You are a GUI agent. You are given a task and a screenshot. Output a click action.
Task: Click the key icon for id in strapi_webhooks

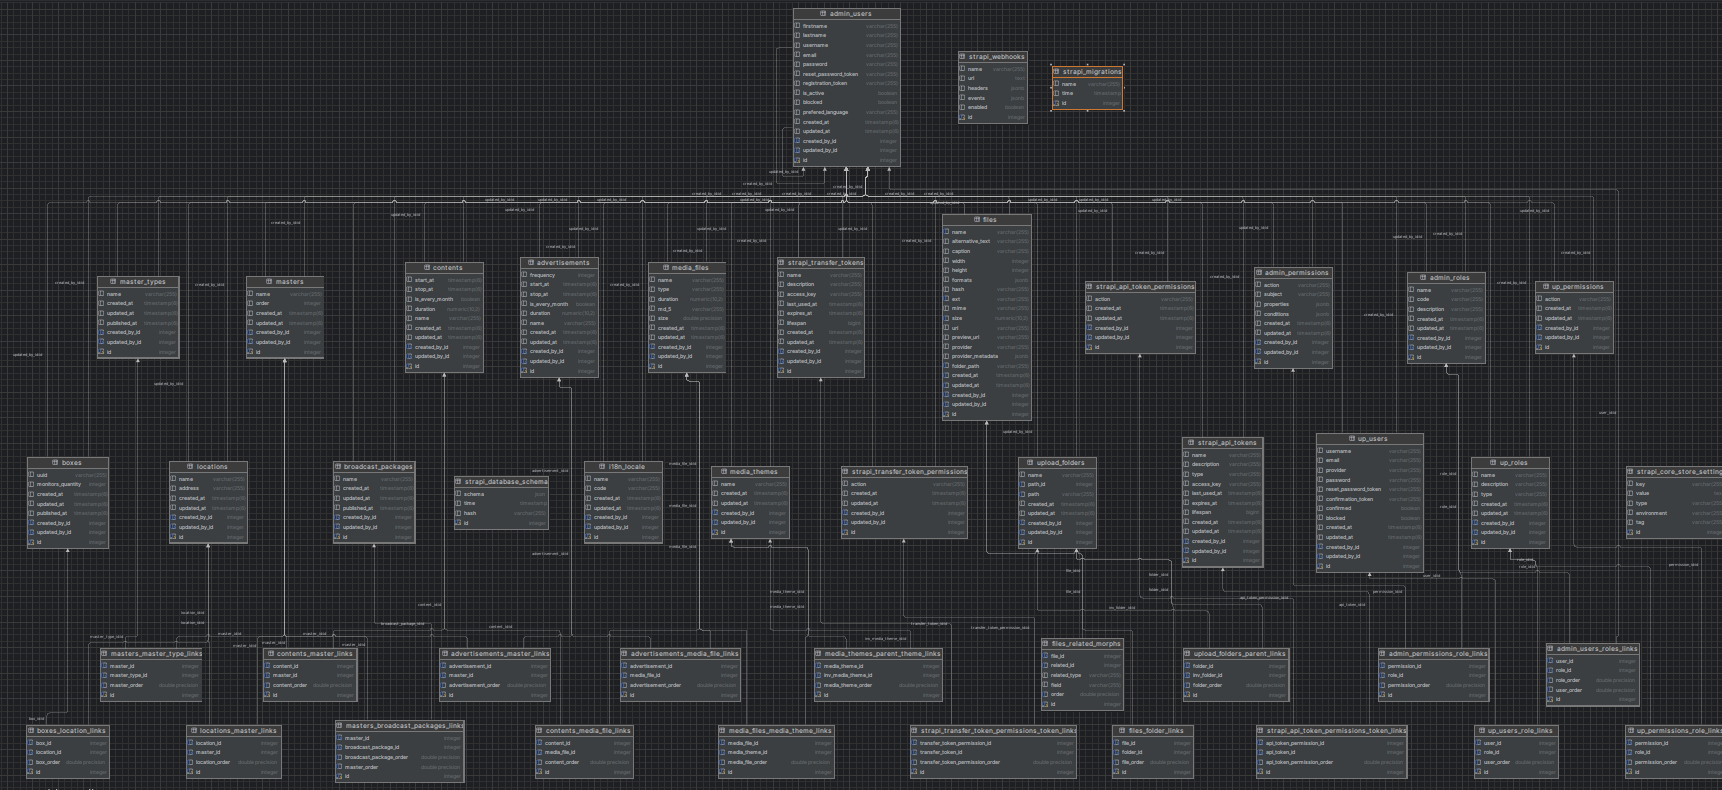(x=962, y=117)
